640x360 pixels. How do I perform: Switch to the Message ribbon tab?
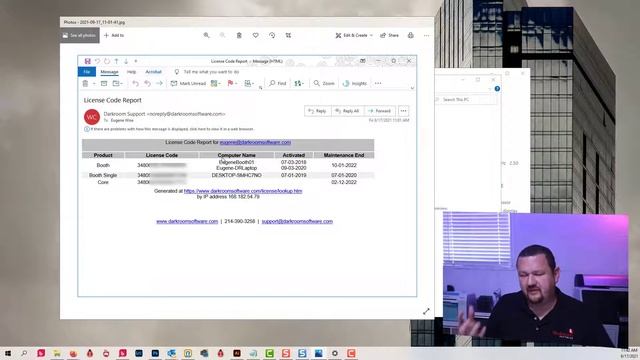click(109, 72)
